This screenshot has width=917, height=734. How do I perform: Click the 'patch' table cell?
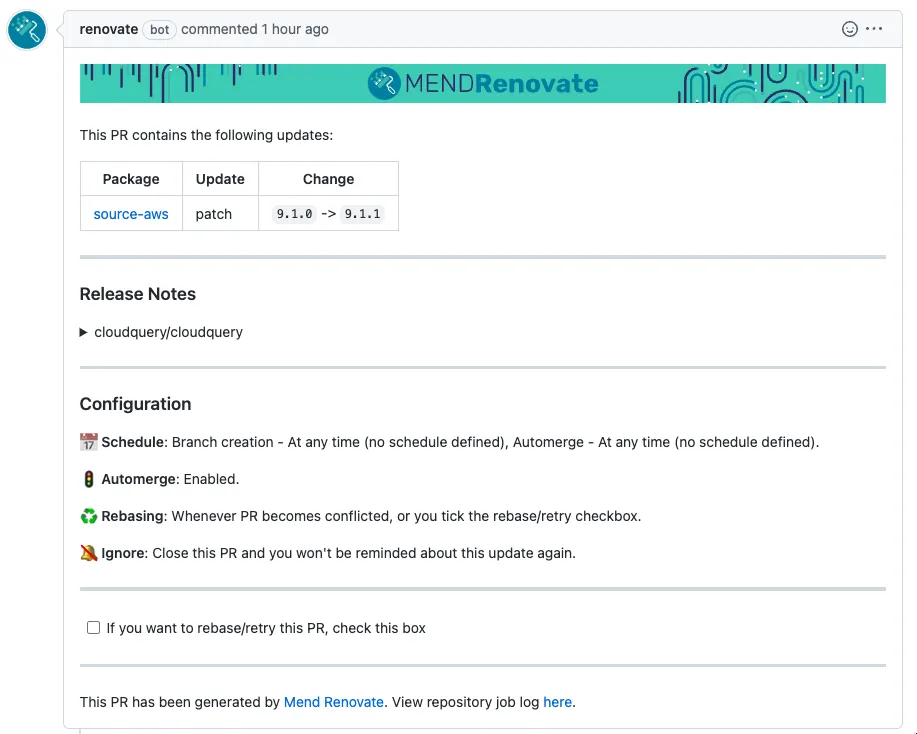click(x=220, y=213)
